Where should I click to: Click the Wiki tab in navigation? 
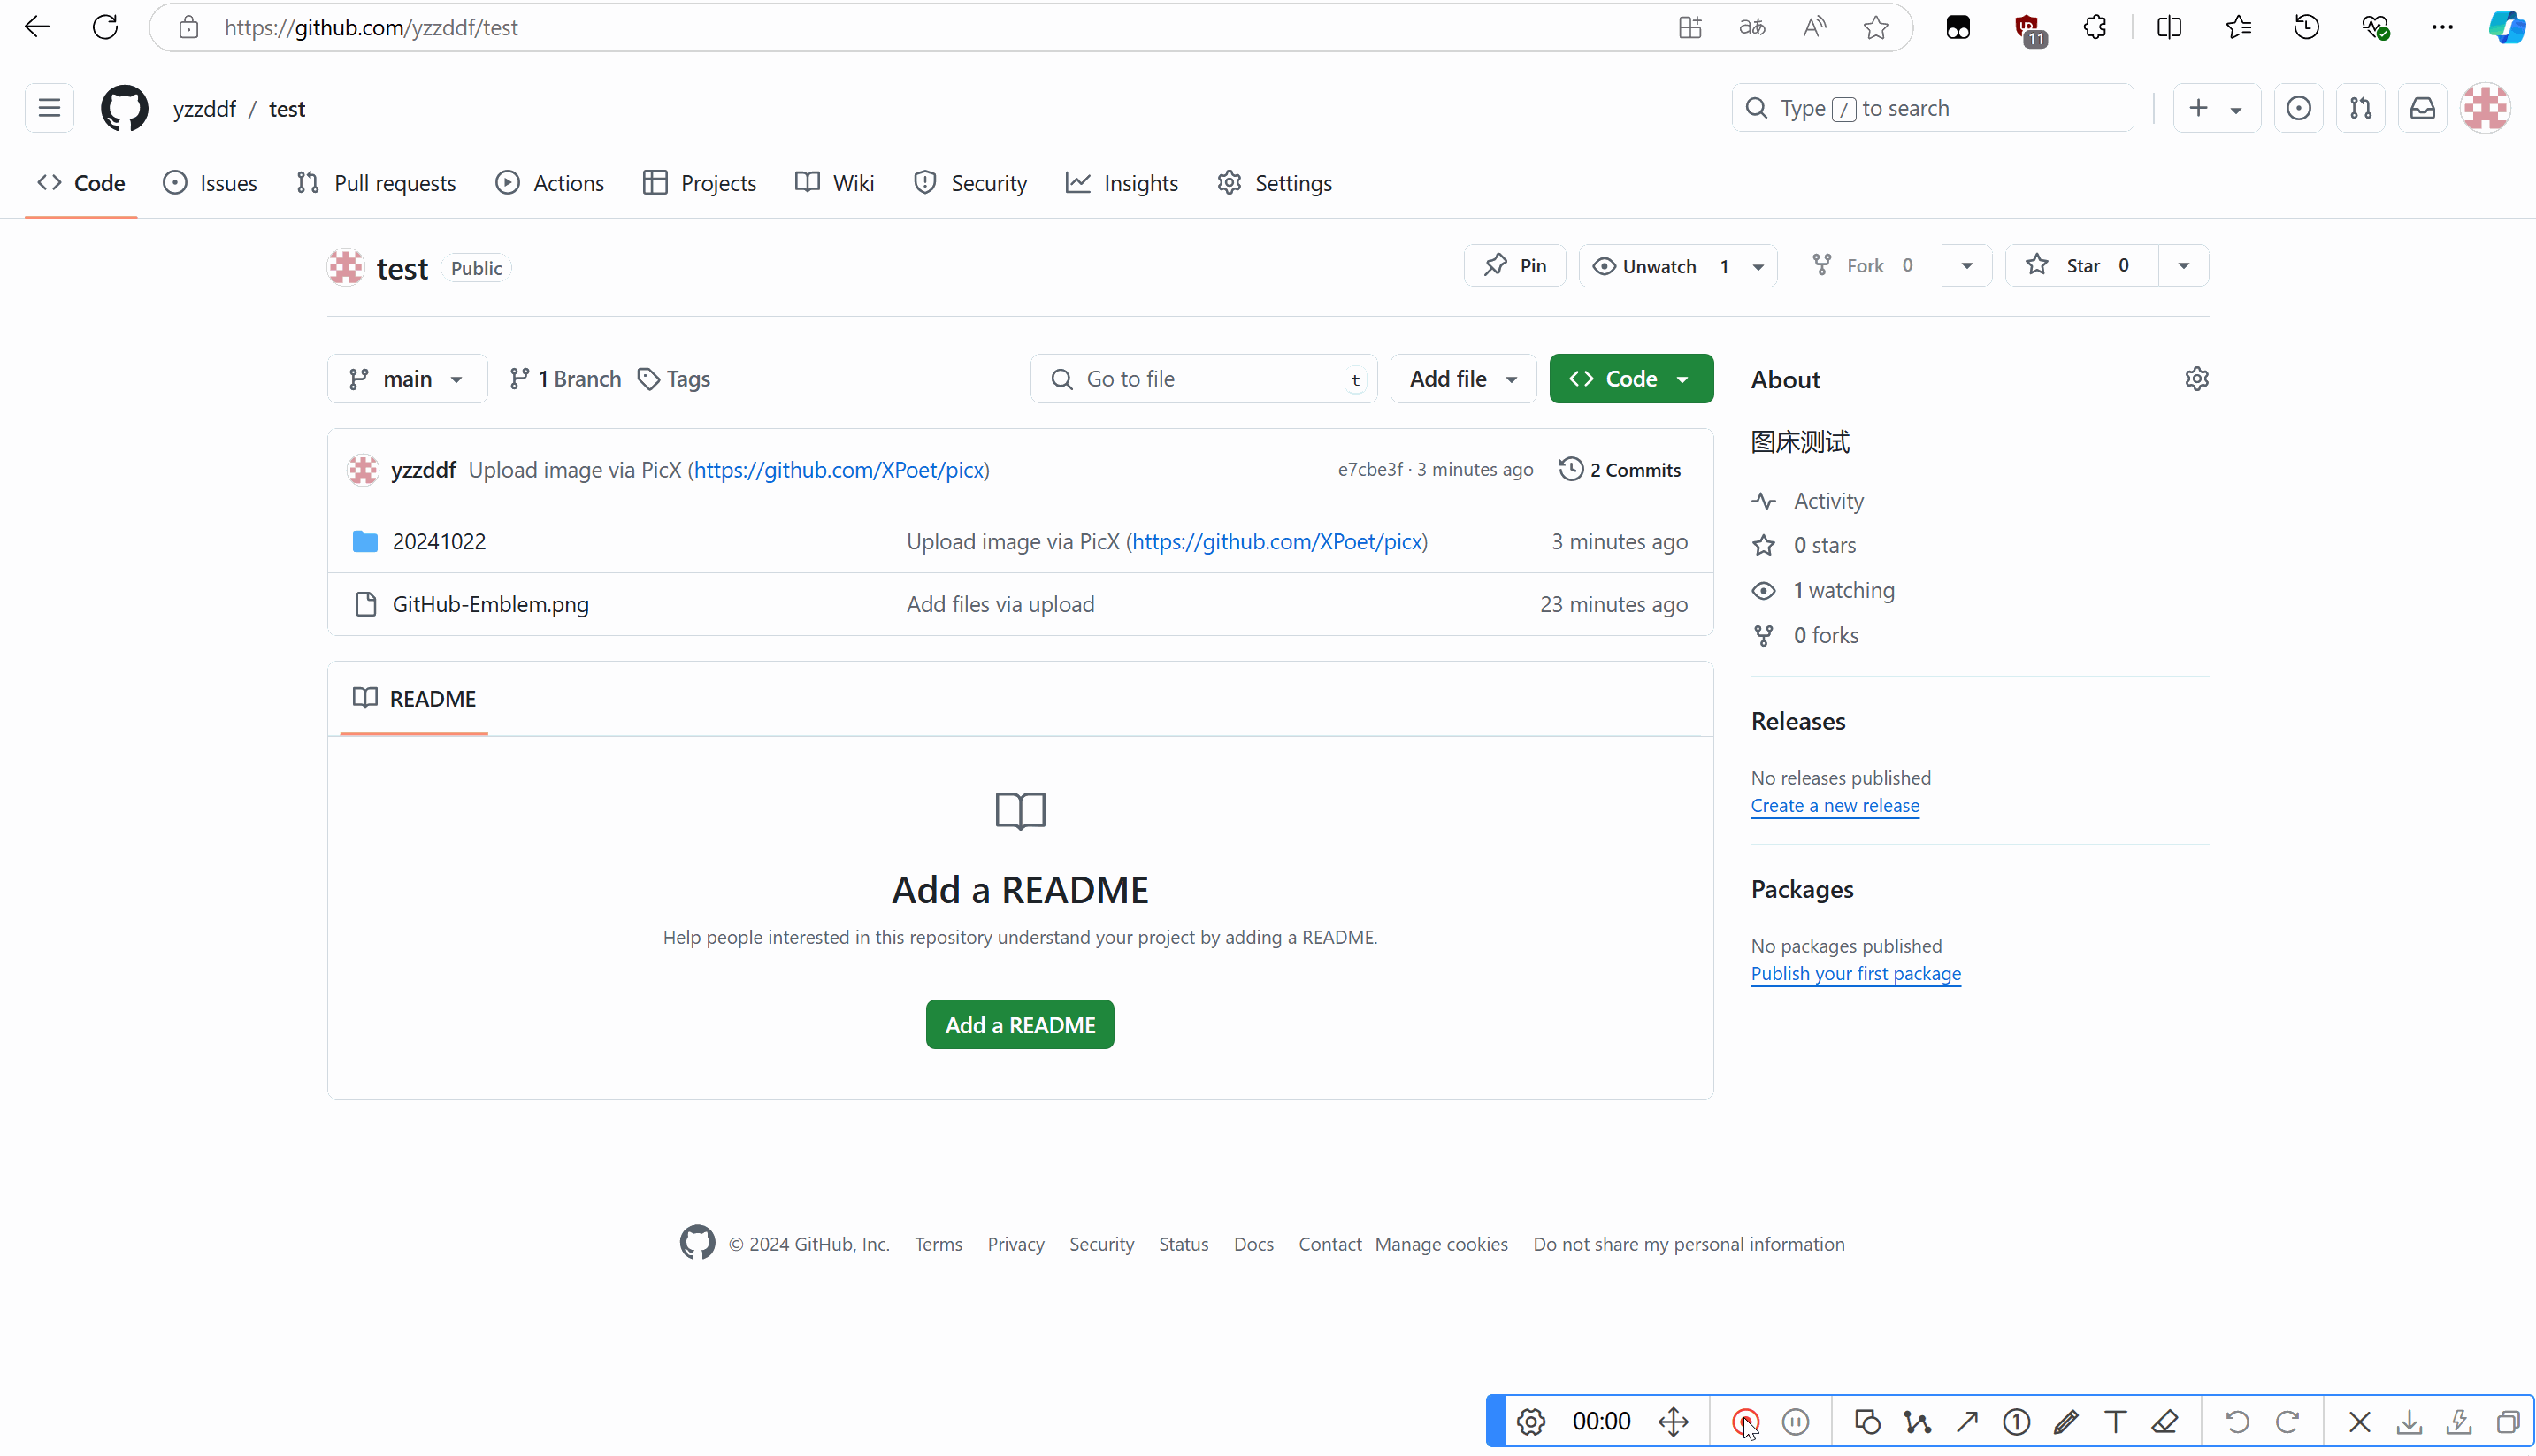(854, 183)
